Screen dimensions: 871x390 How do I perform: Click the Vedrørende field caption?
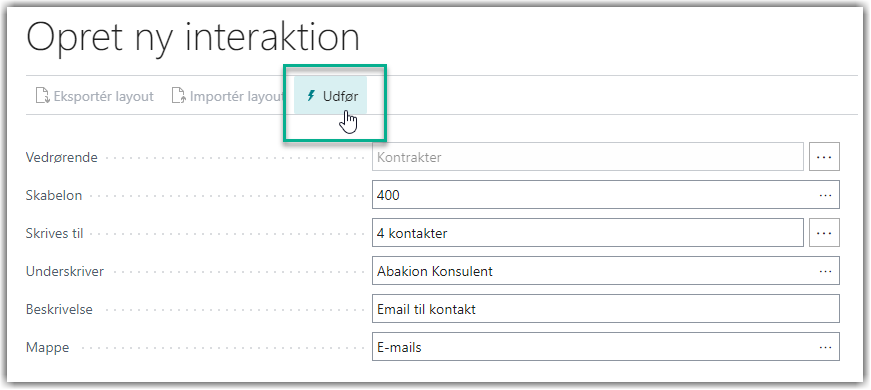click(62, 157)
